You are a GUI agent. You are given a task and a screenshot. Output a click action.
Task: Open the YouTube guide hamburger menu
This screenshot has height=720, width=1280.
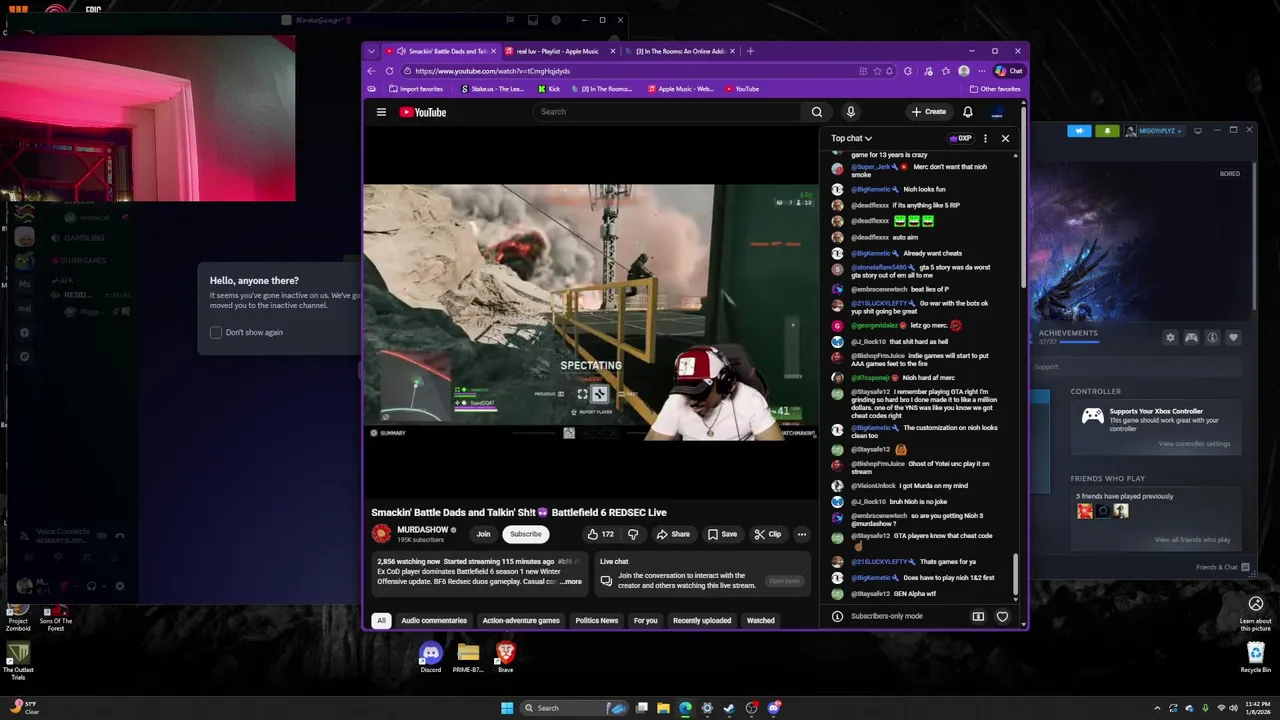[x=381, y=112]
